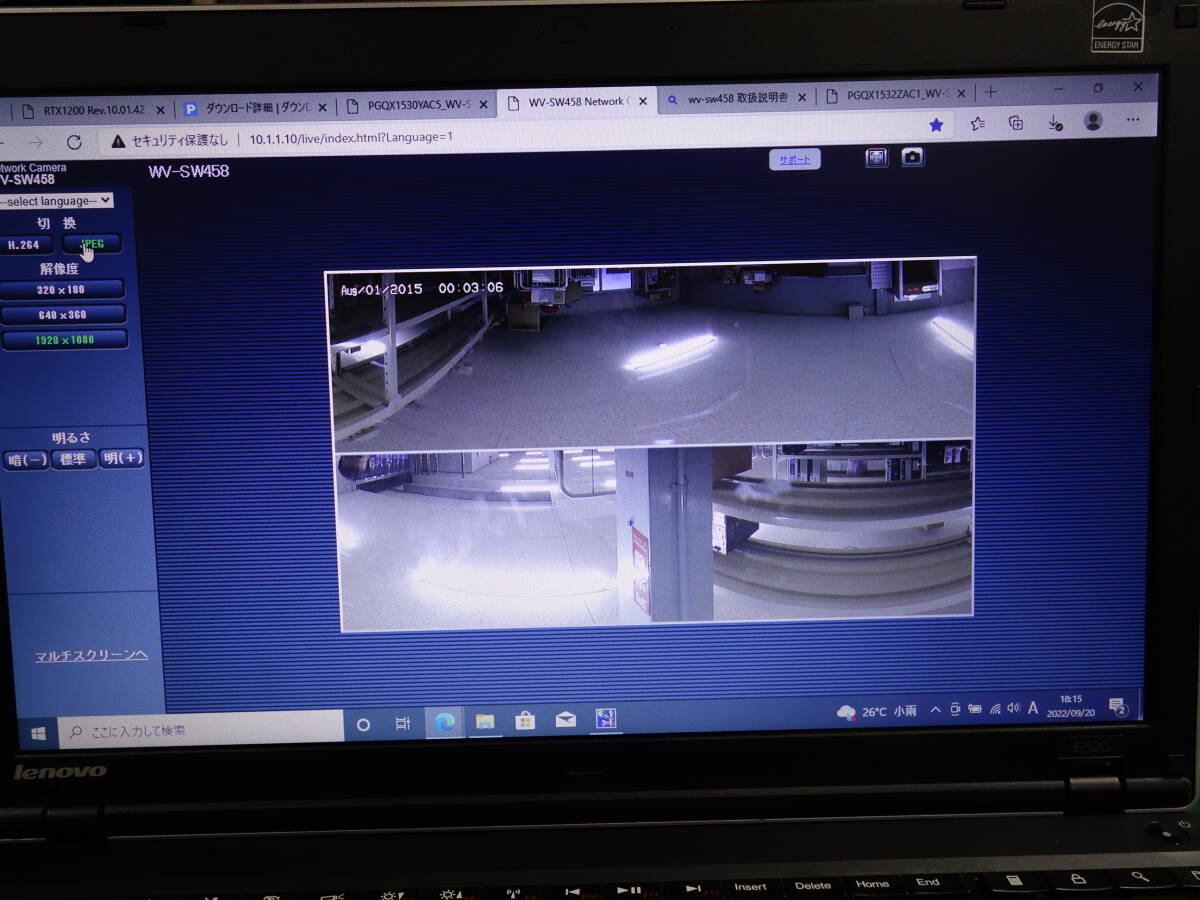The height and width of the screenshot is (900, 1200).
Task: Open the browser collections icon
Action: pyautogui.click(x=1016, y=123)
